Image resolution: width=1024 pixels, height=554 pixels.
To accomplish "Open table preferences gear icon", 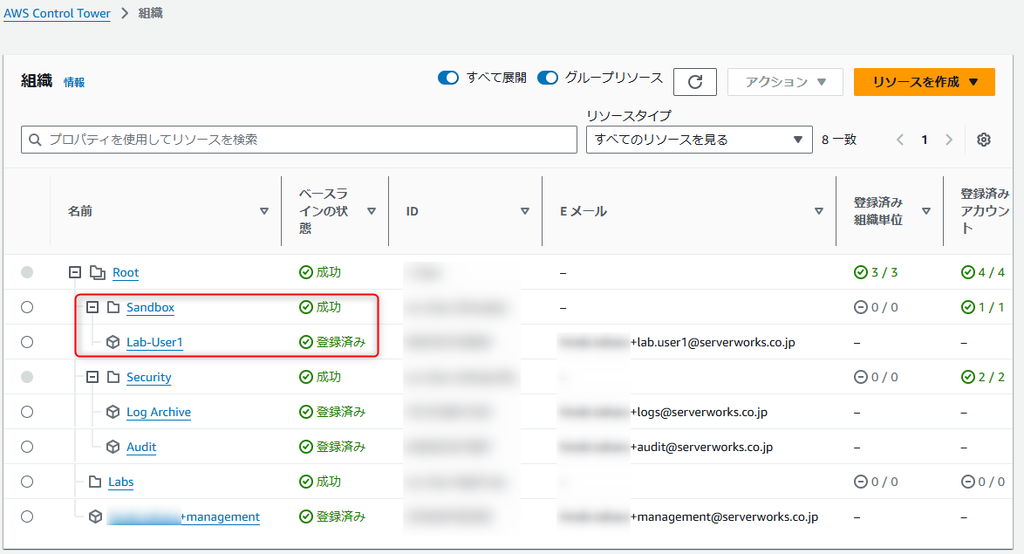I will pos(984,139).
